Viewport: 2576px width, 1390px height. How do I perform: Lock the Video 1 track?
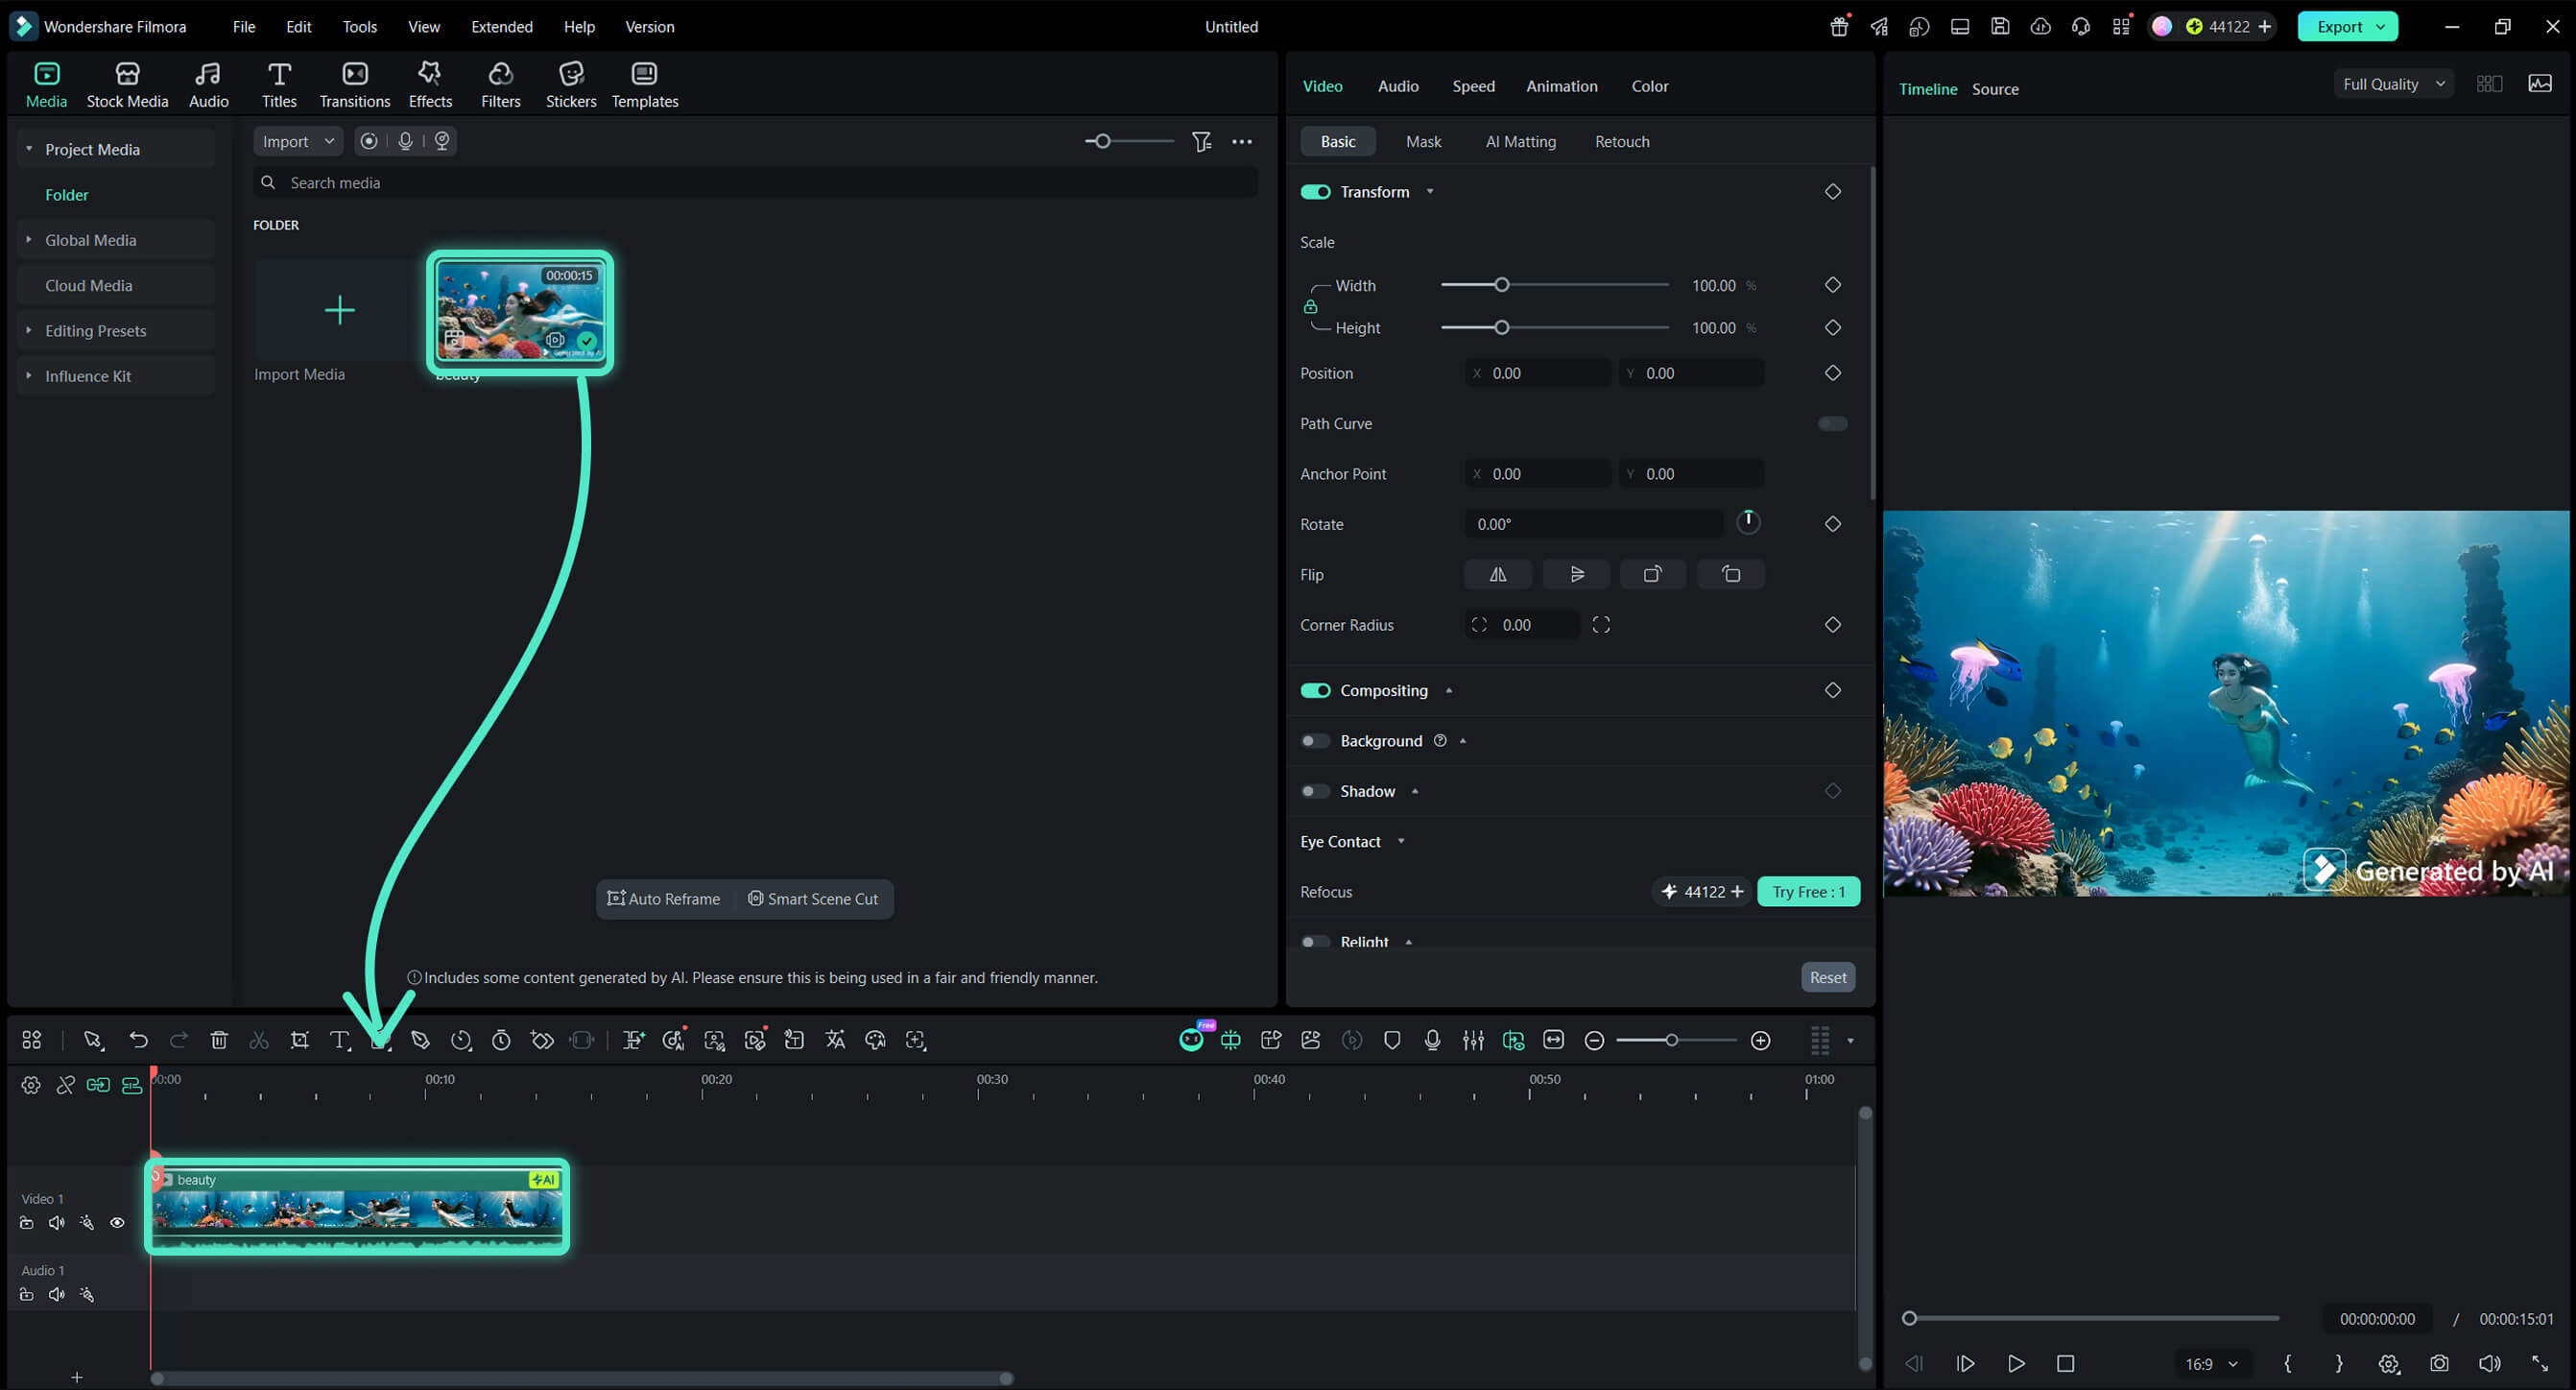27,1223
